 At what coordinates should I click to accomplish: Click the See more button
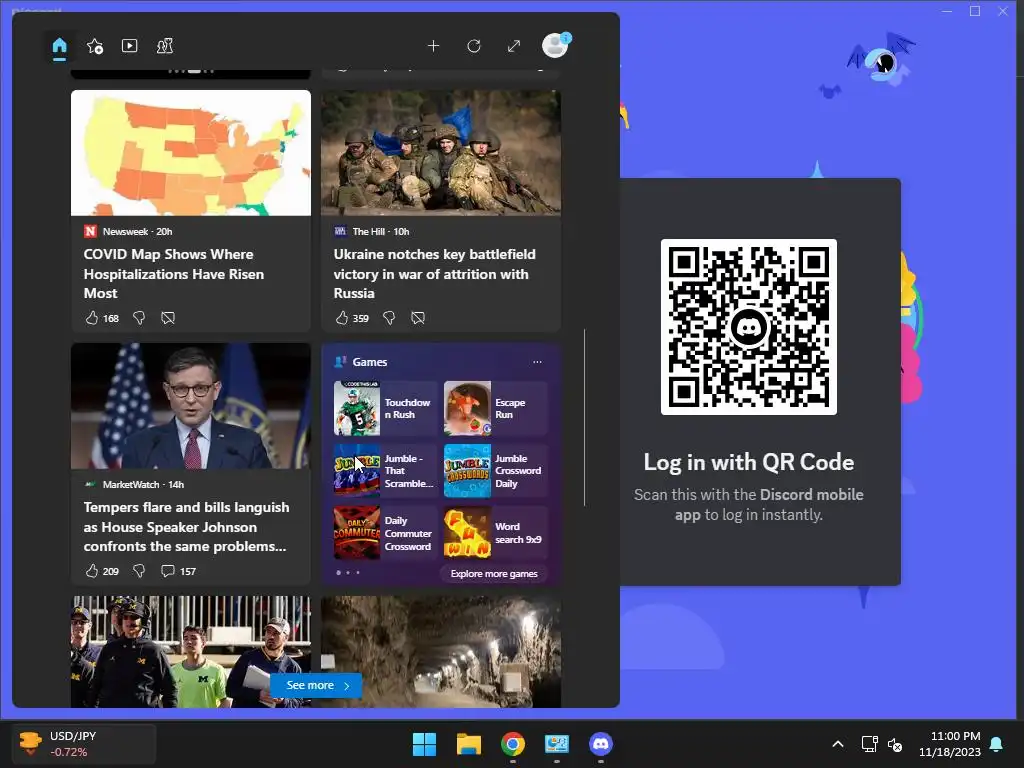(x=316, y=685)
